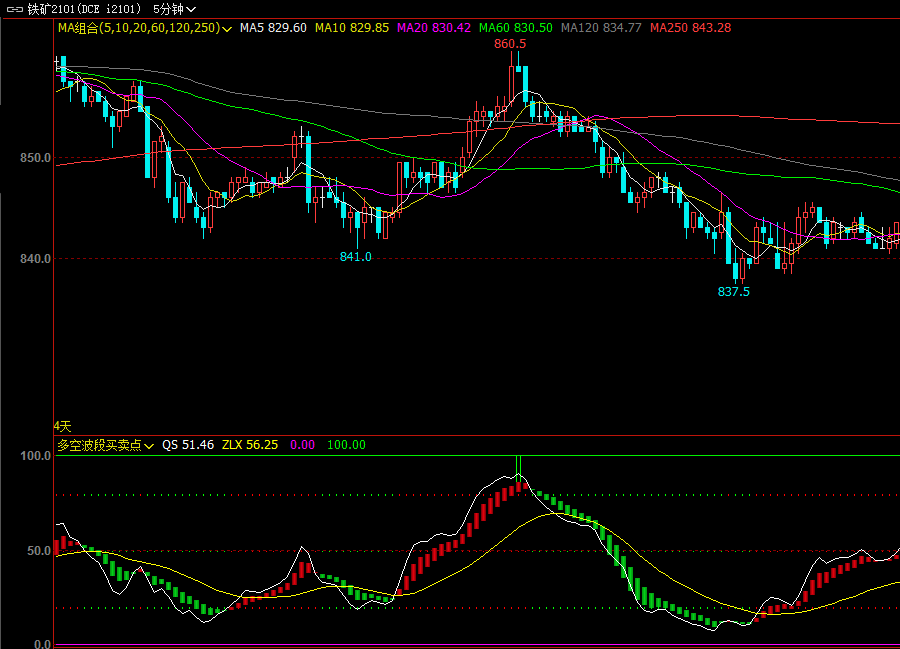Select the MA5 829.60 value label
The height and width of the screenshot is (649, 900).
click(273, 28)
